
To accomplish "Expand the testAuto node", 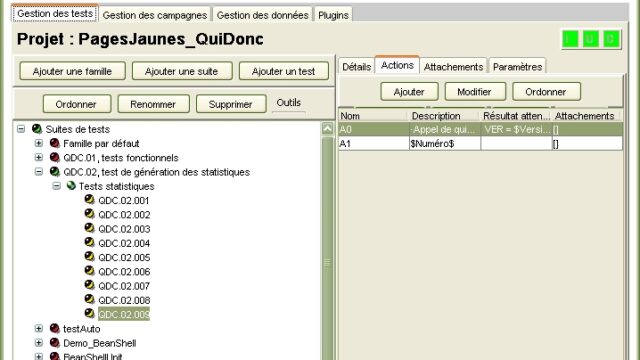I will pyautogui.click(x=39, y=329).
